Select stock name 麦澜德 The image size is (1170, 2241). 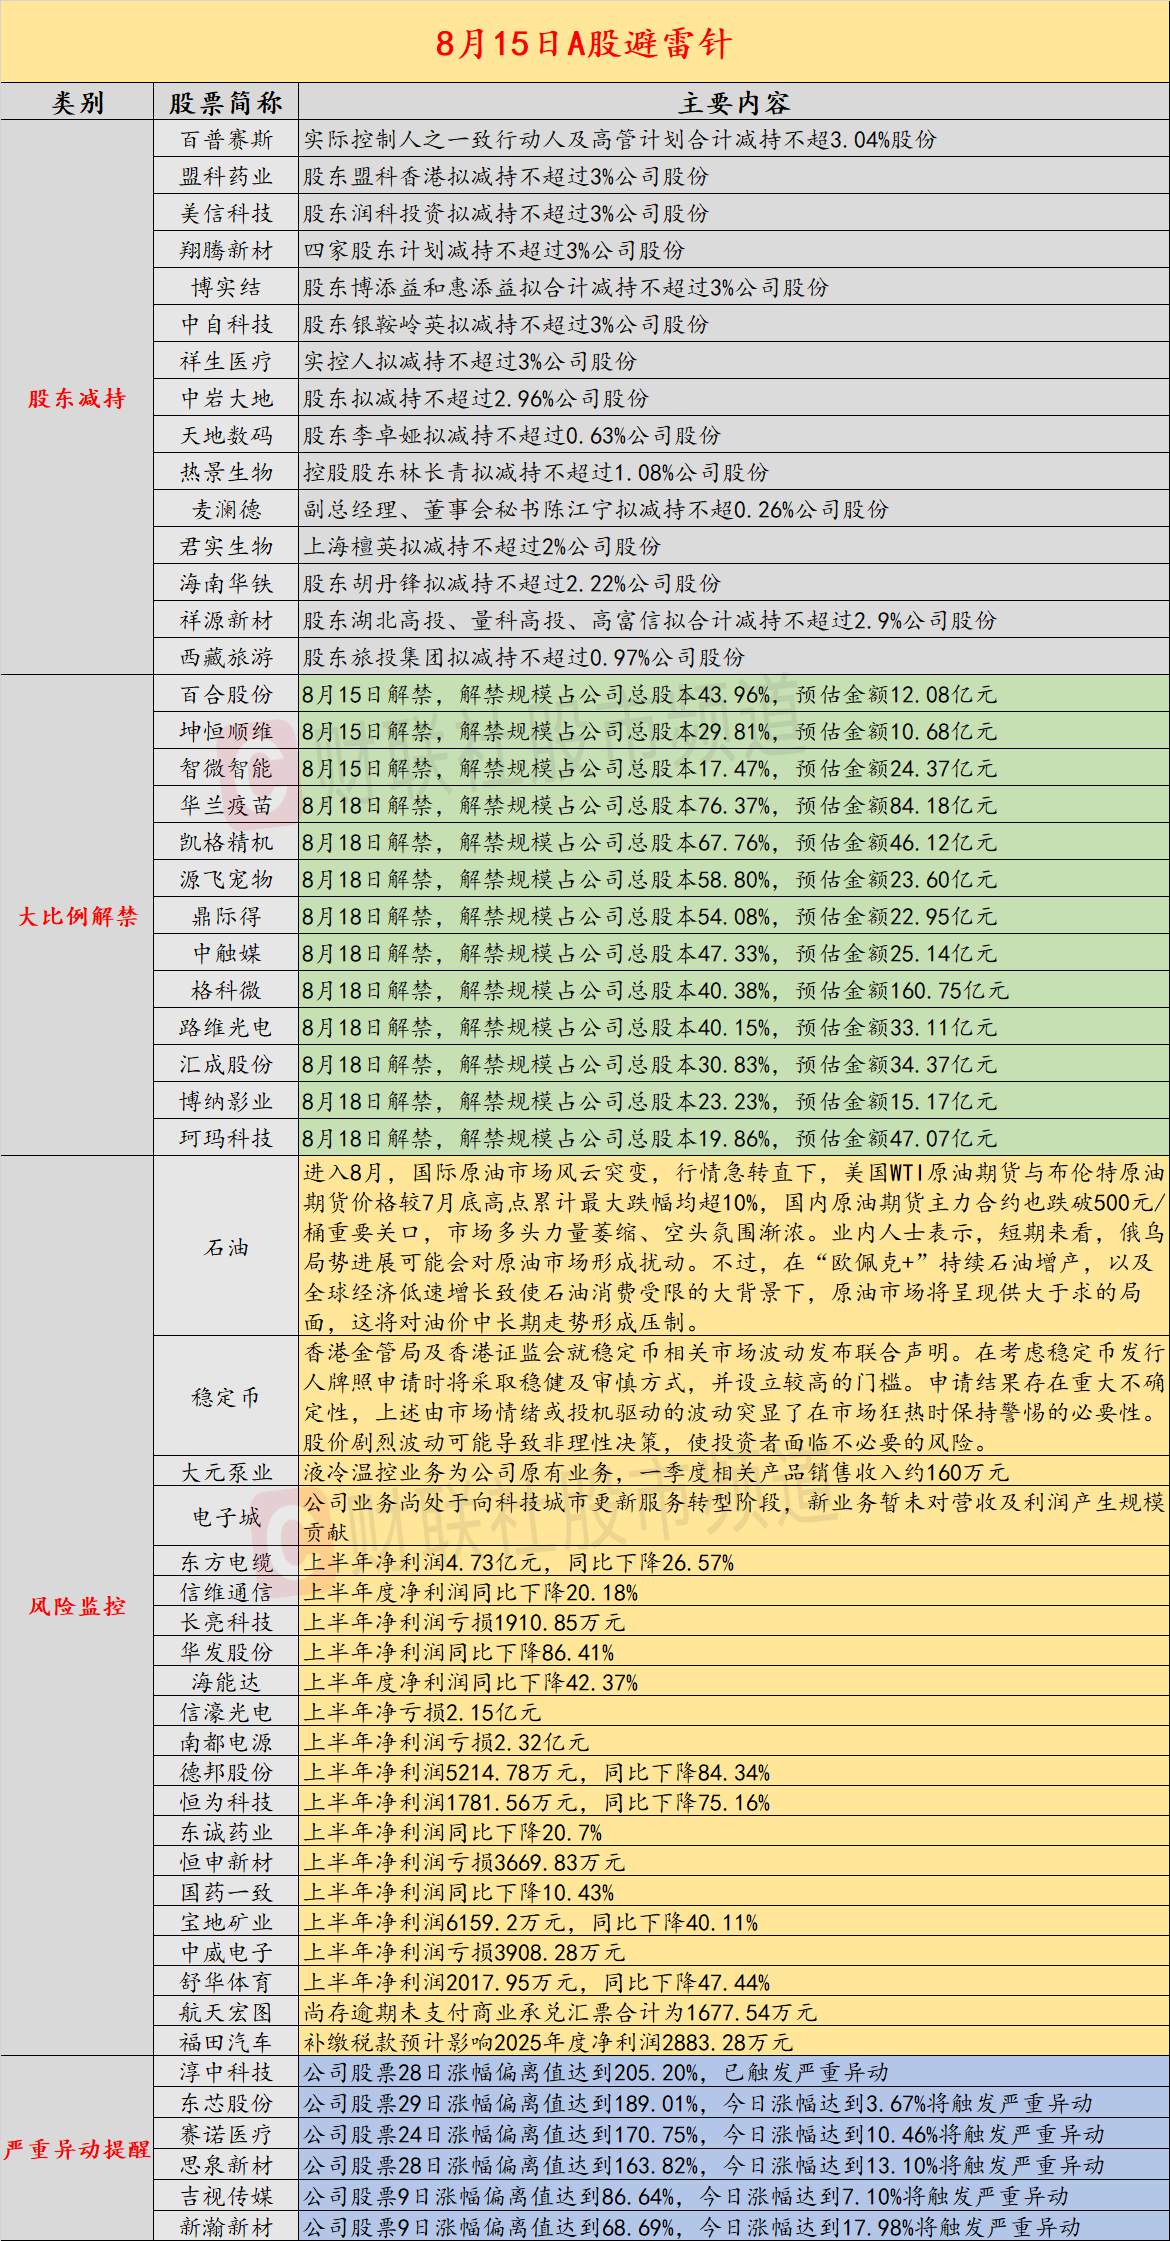click(x=226, y=509)
